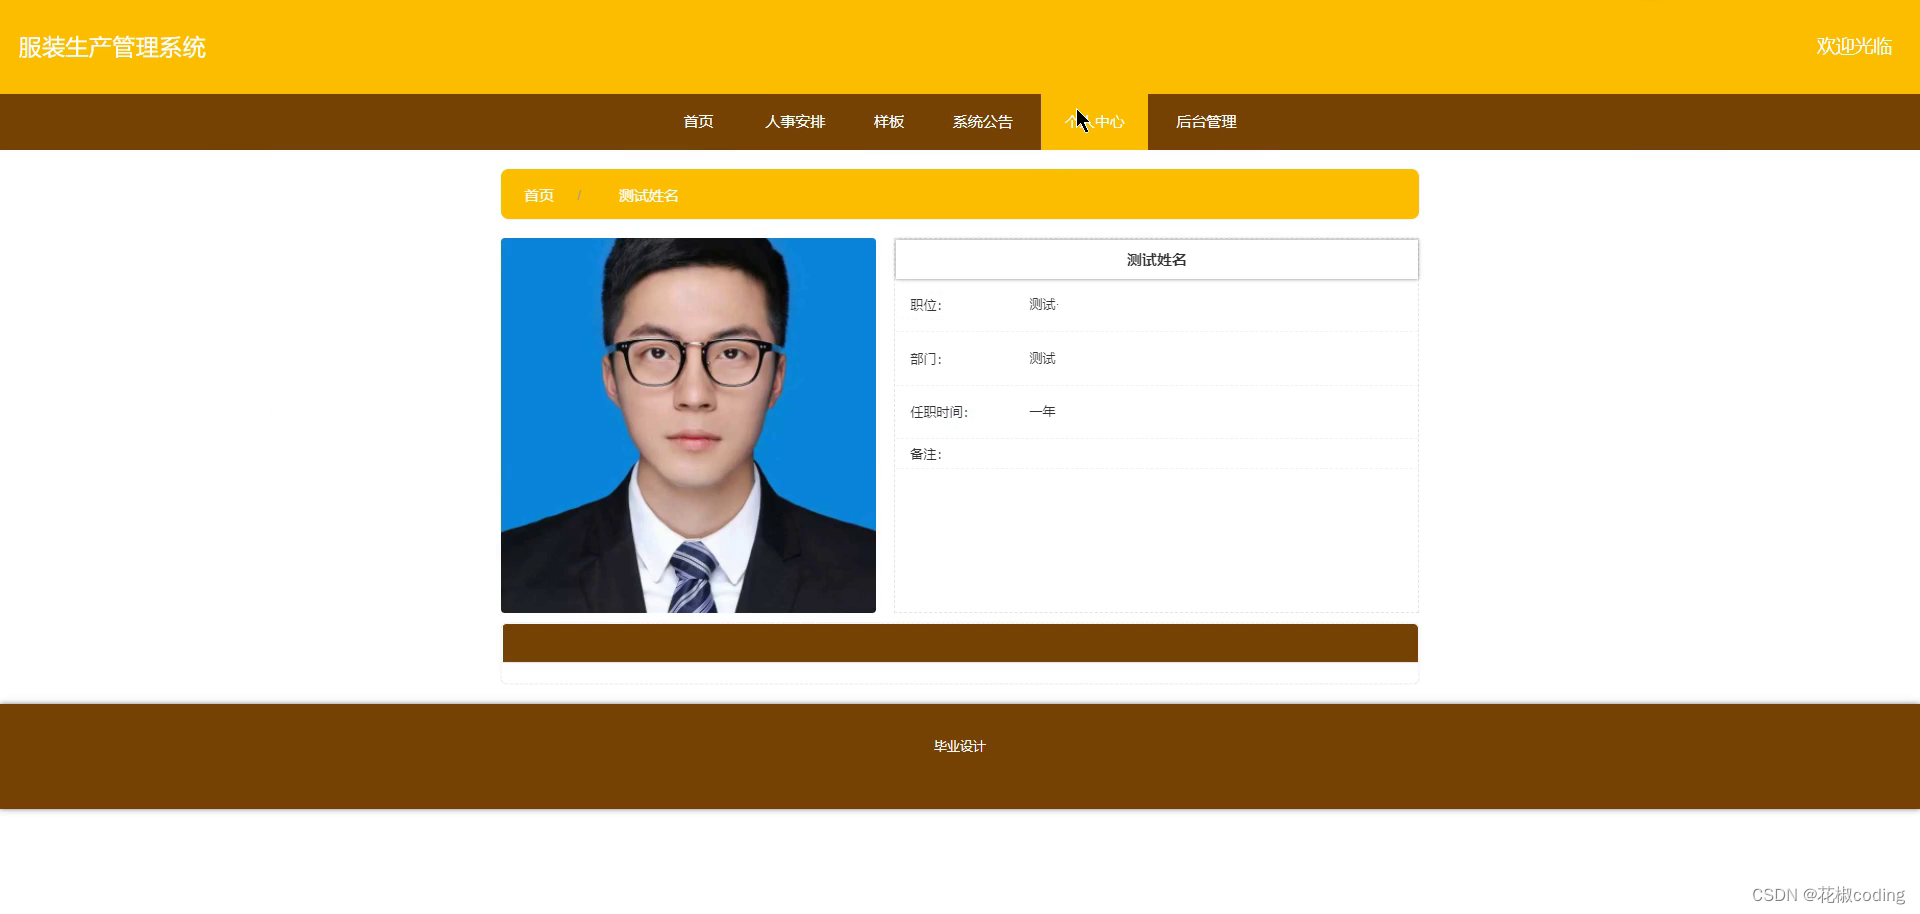Click 首页 in the breadcrumb bar

(x=538, y=195)
